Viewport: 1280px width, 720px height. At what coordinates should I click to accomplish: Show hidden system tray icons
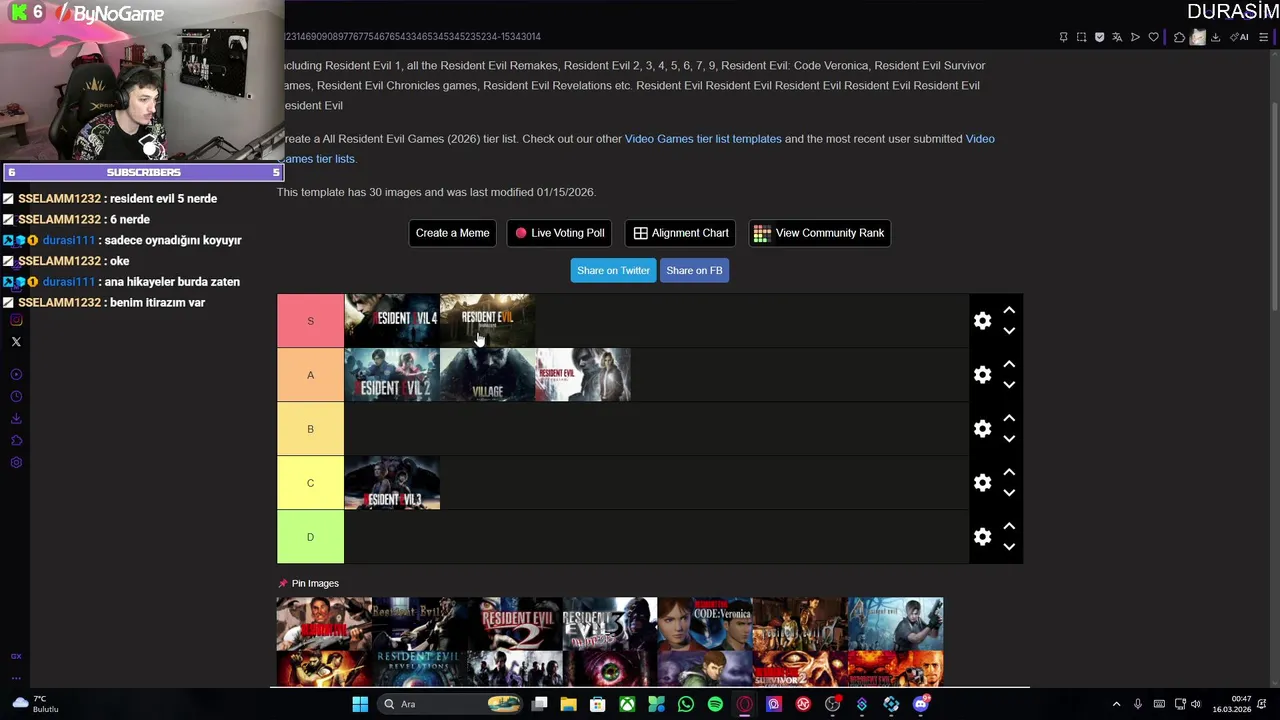tap(1116, 704)
